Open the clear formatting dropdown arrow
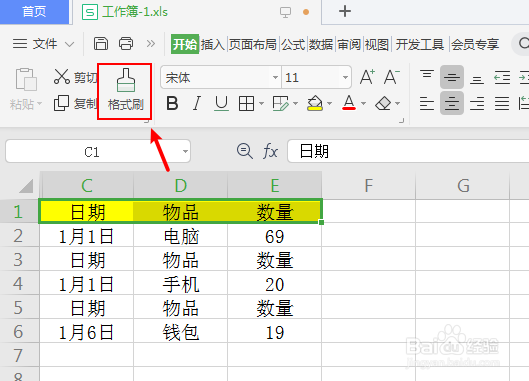 tap(397, 103)
